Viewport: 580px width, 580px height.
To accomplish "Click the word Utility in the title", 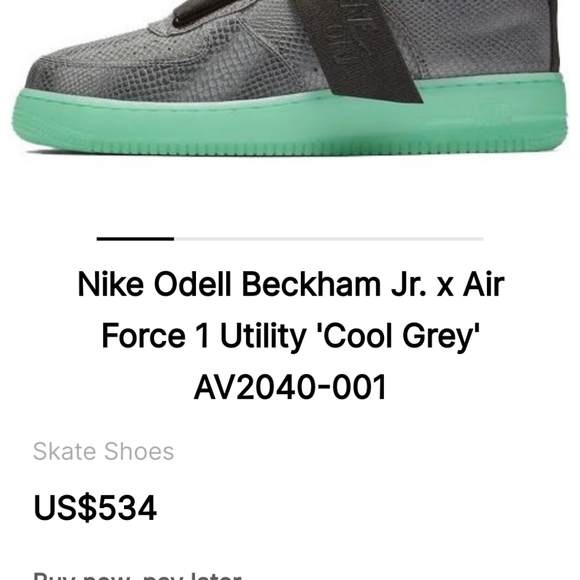I will 262,336.
